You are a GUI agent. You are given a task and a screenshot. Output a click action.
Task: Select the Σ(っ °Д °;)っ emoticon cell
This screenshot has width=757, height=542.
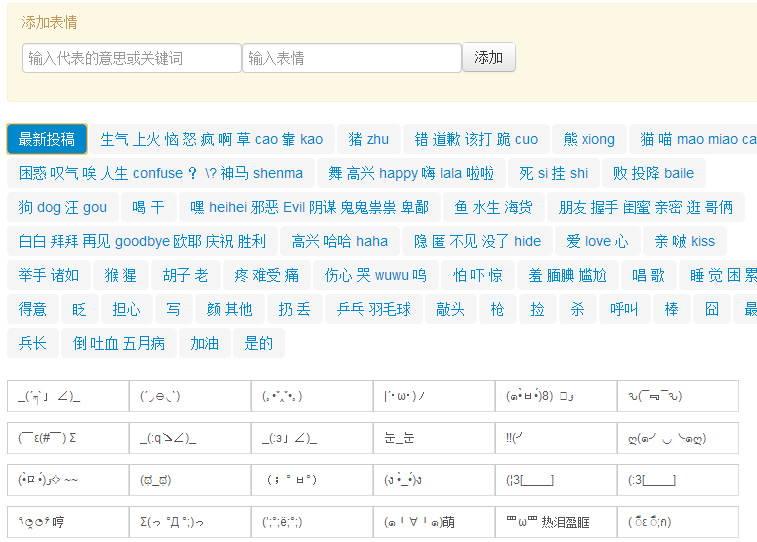click(190, 522)
